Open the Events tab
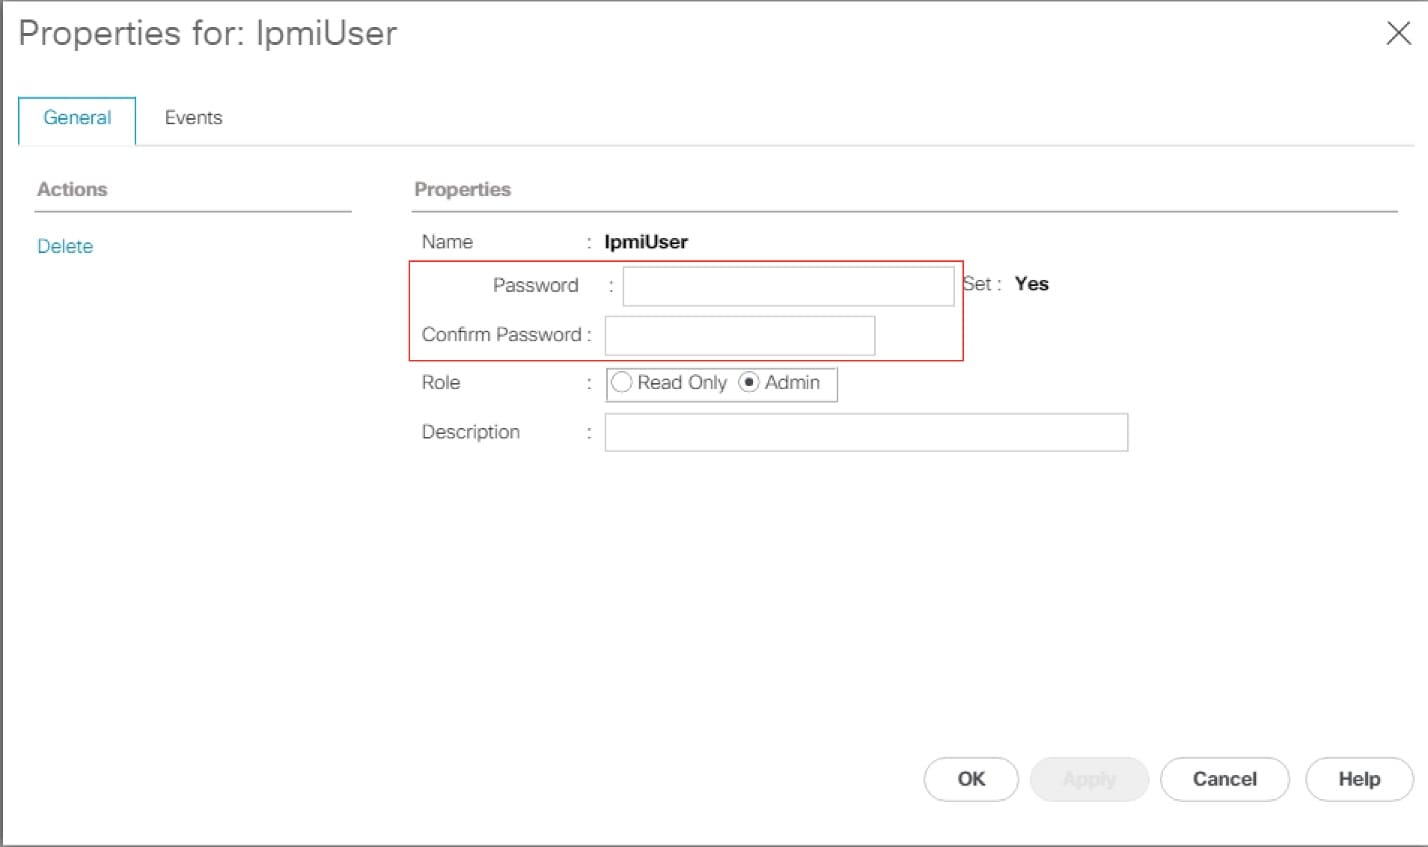Image resolution: width=1428 pixels, height=847 pixels. pyautogui.click(x=193, y=118)
